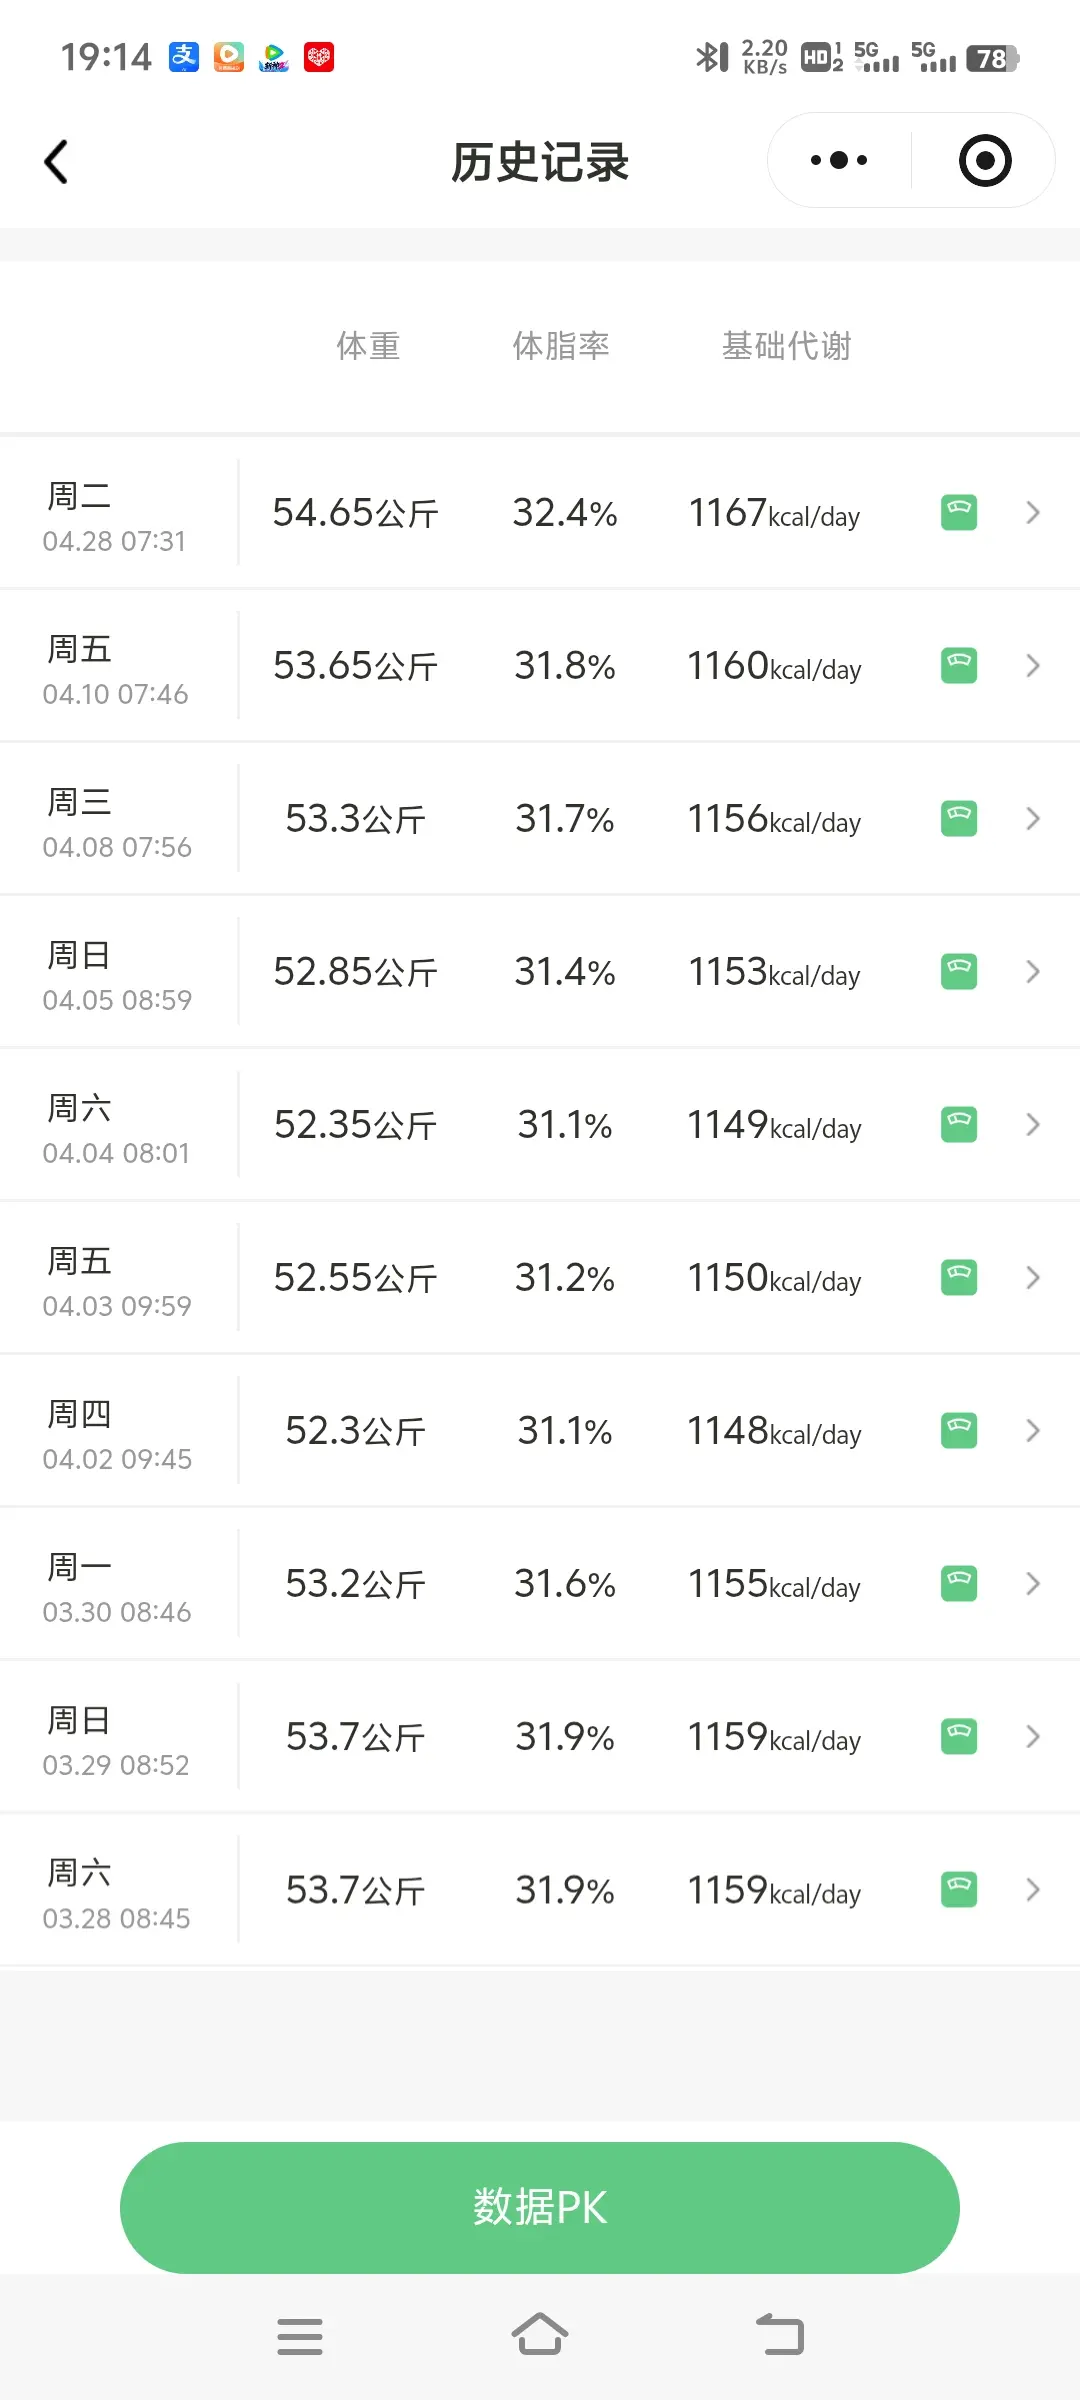The width and height of the screenshot is (1080, 2400).
Task: Open the 周四 04.02 09:45 record
Action: [540, 1431]
